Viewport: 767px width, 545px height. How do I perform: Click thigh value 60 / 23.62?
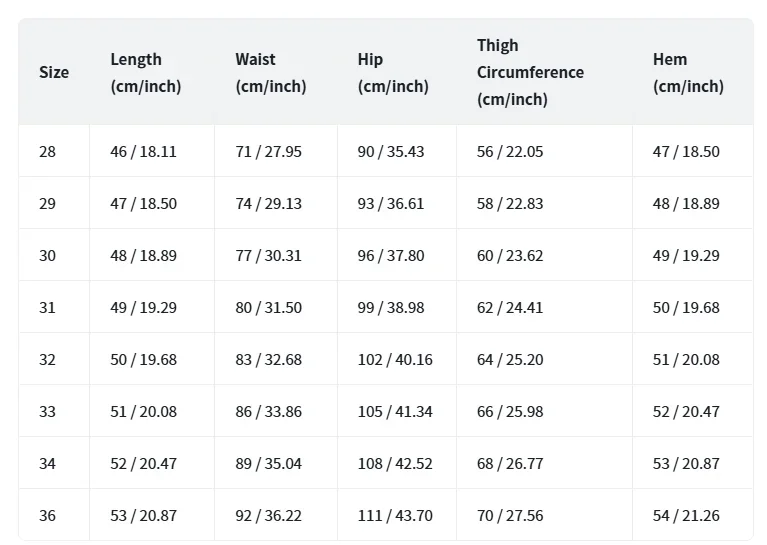510,256
